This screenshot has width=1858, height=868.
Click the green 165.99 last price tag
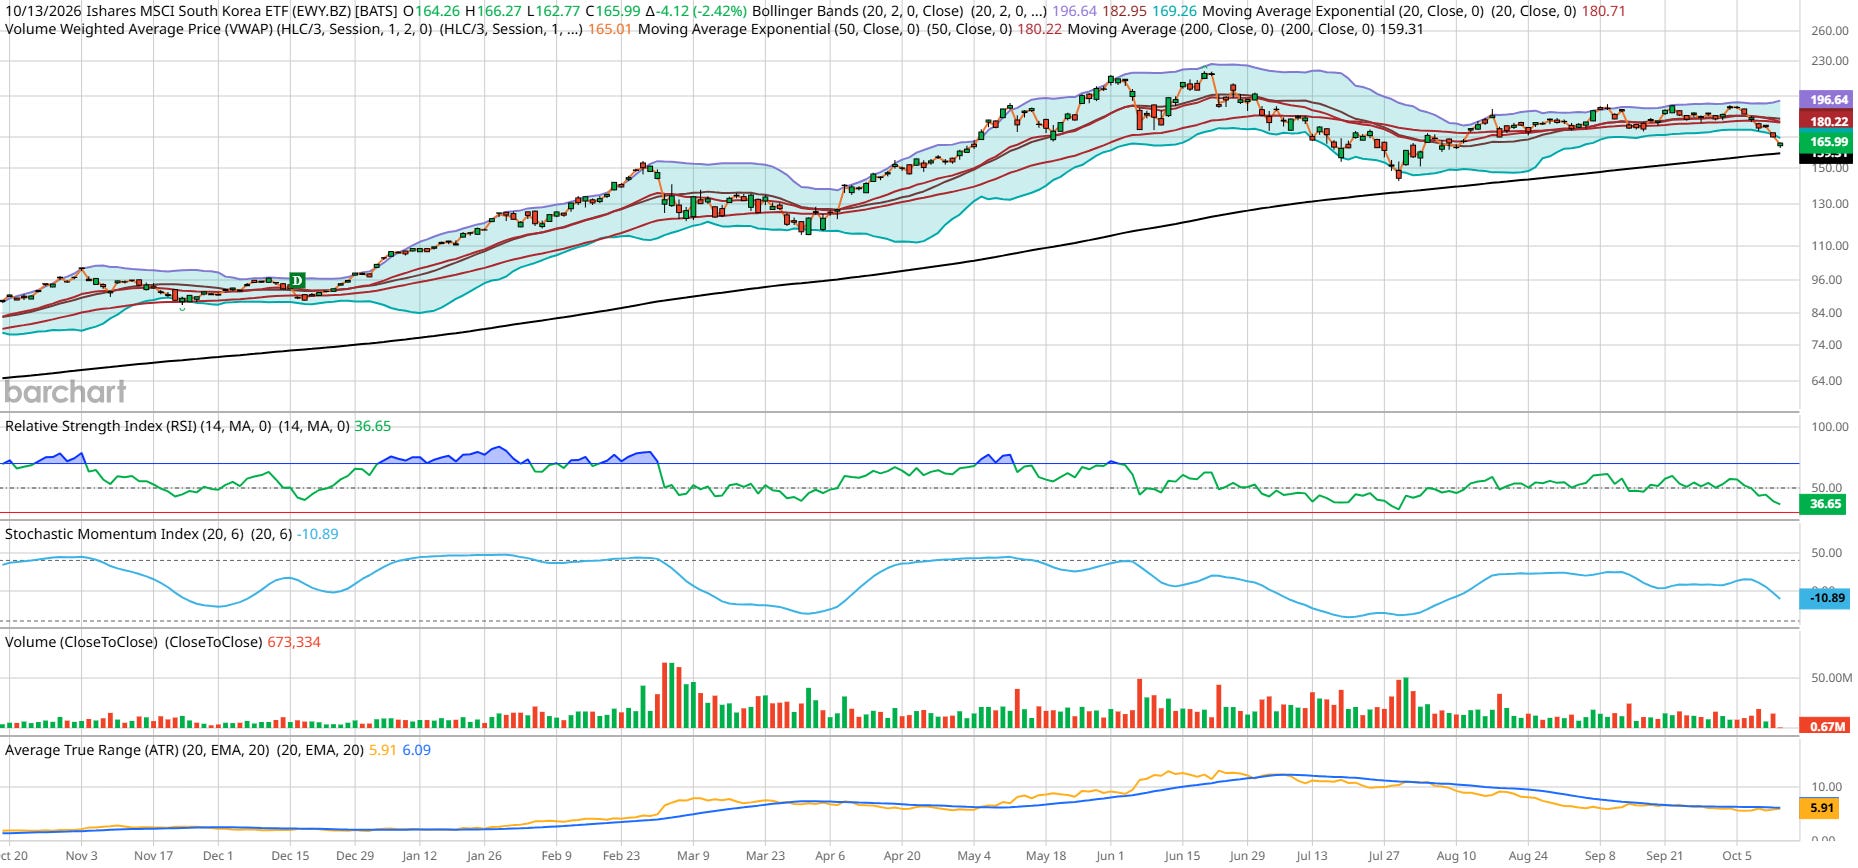coord(1825,142)
